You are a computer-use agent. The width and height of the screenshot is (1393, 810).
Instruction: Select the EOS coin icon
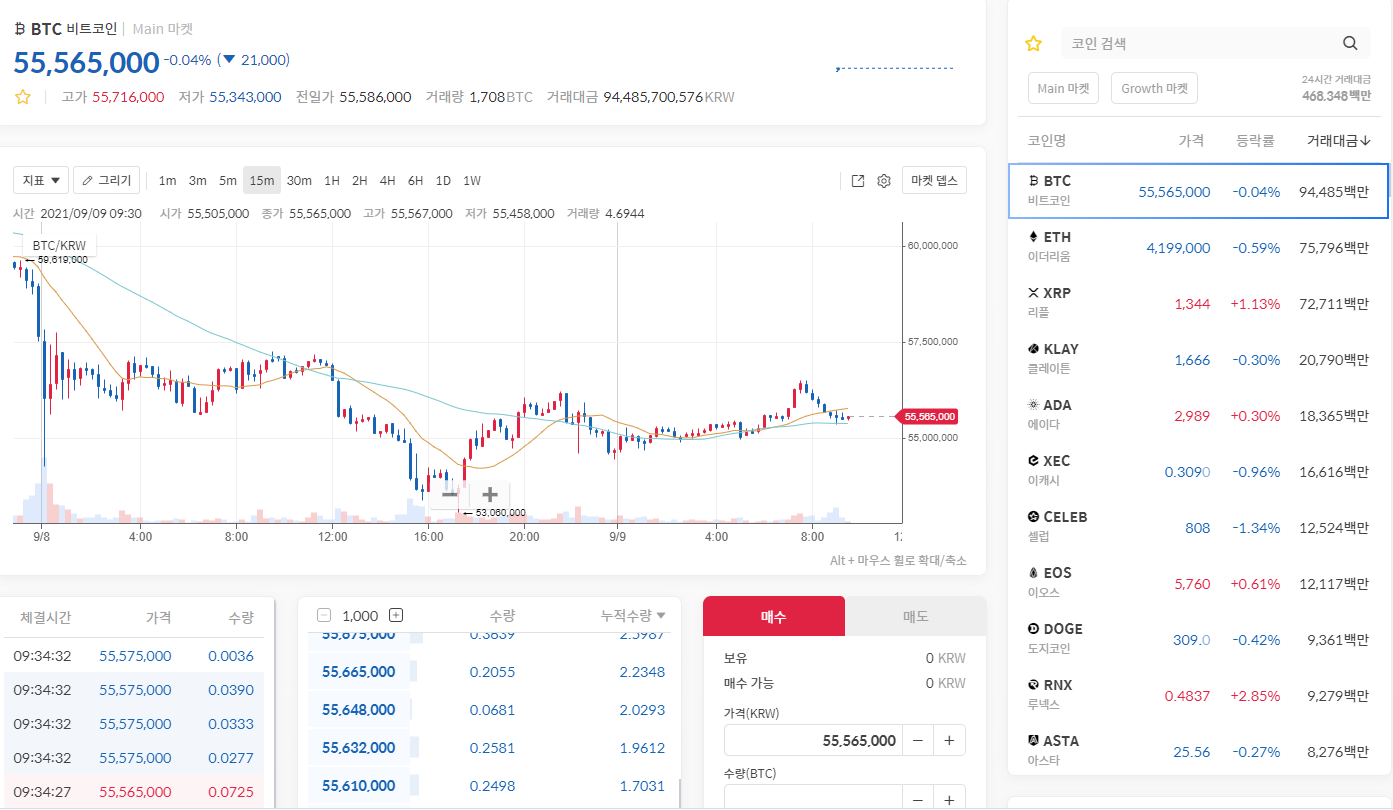tap(1034, 573)
